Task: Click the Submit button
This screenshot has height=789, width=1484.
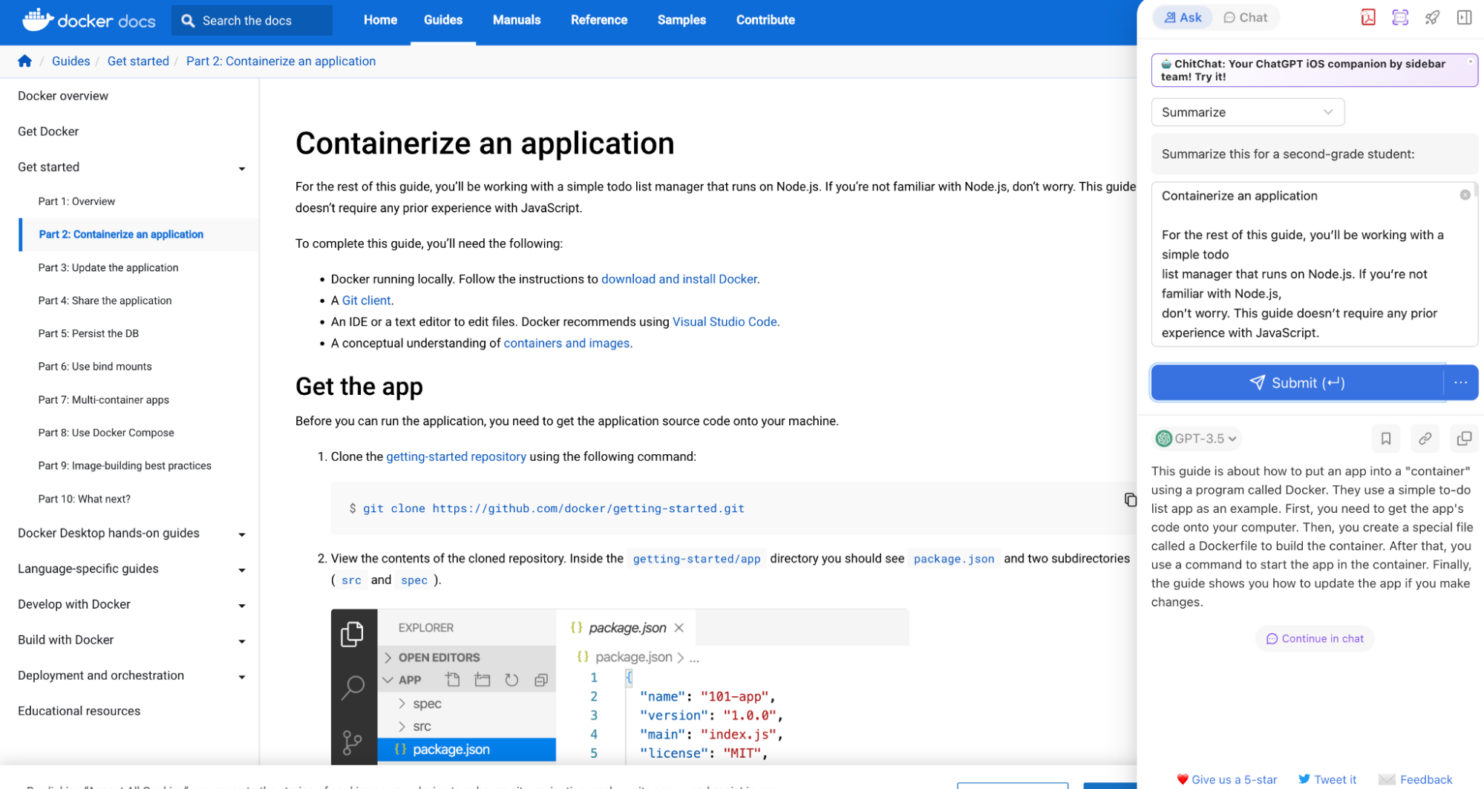Action: pos(1300,382)
